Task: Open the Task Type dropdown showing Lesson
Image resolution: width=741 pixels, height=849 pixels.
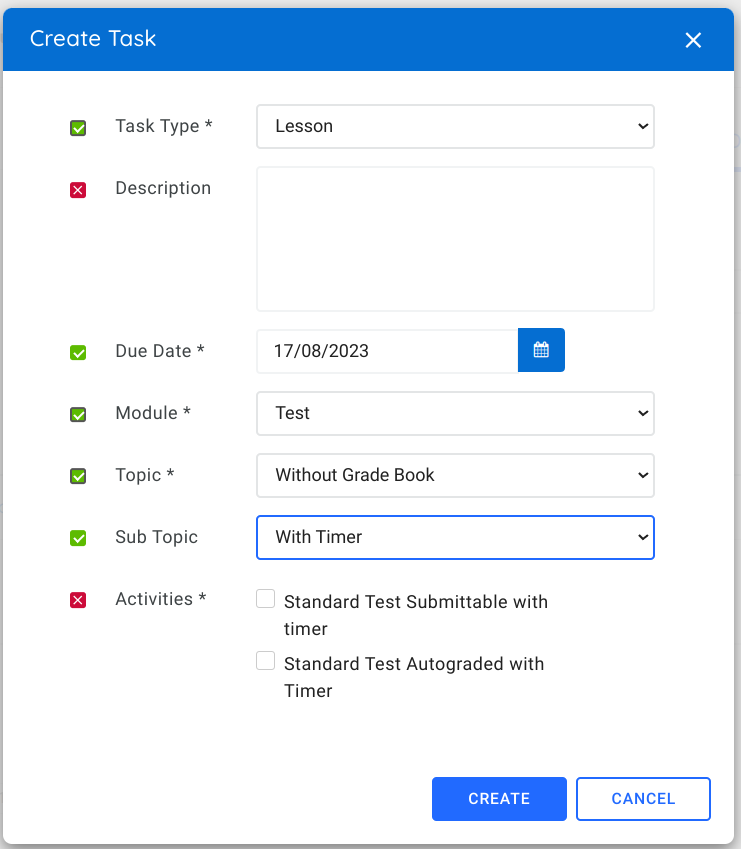Action: pyautogui.click(x=455, y=126)
